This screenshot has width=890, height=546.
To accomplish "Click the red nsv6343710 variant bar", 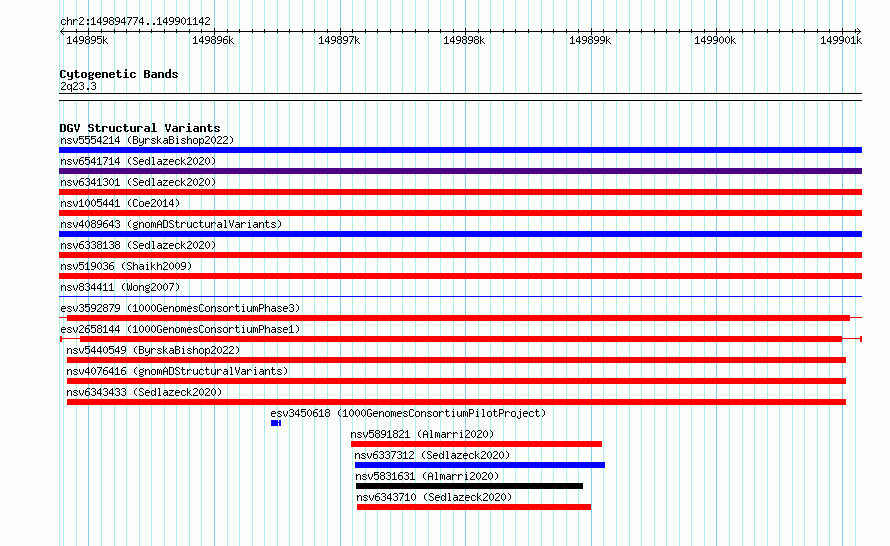I will tap(474, 507).
